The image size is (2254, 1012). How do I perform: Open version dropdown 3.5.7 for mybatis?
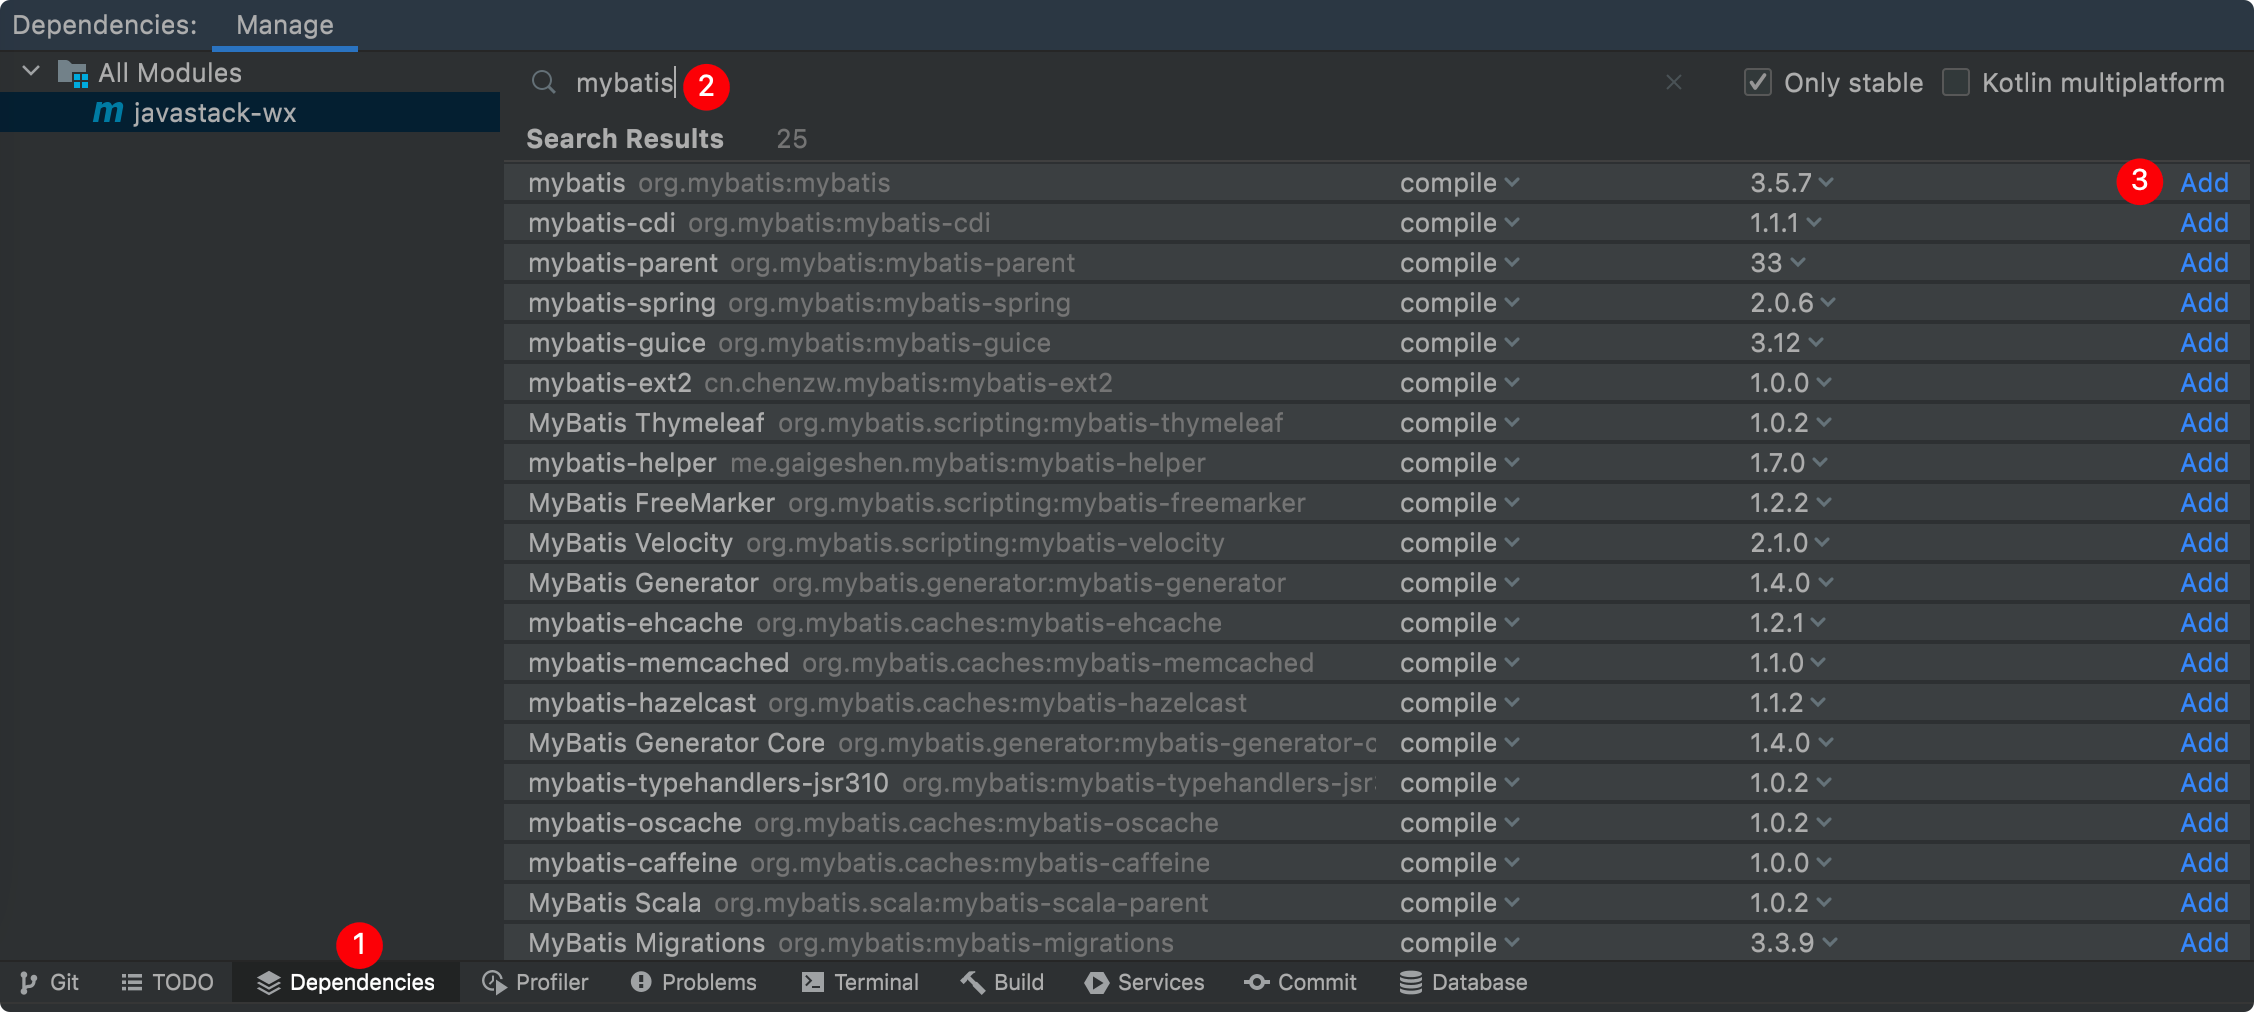click(1791, 183)
